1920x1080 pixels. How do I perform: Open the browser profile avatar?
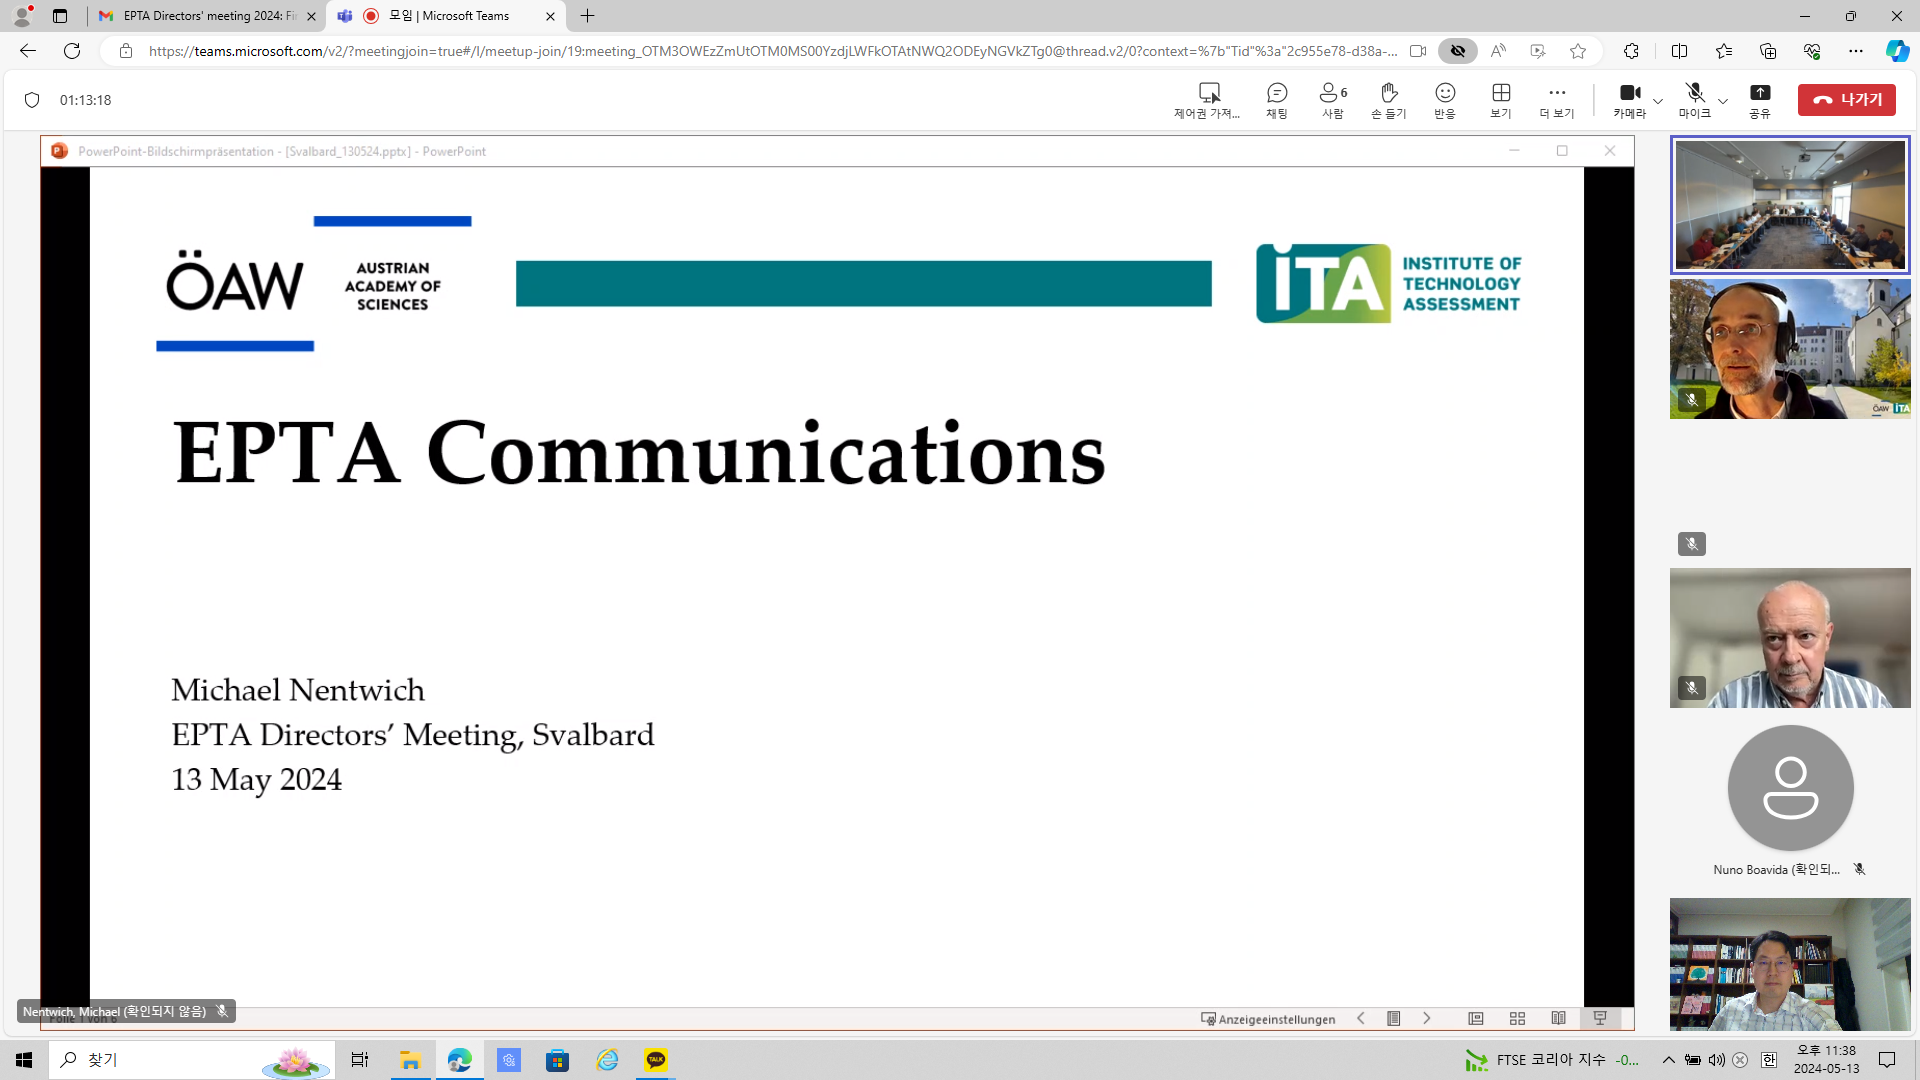(x=22, y=16)
